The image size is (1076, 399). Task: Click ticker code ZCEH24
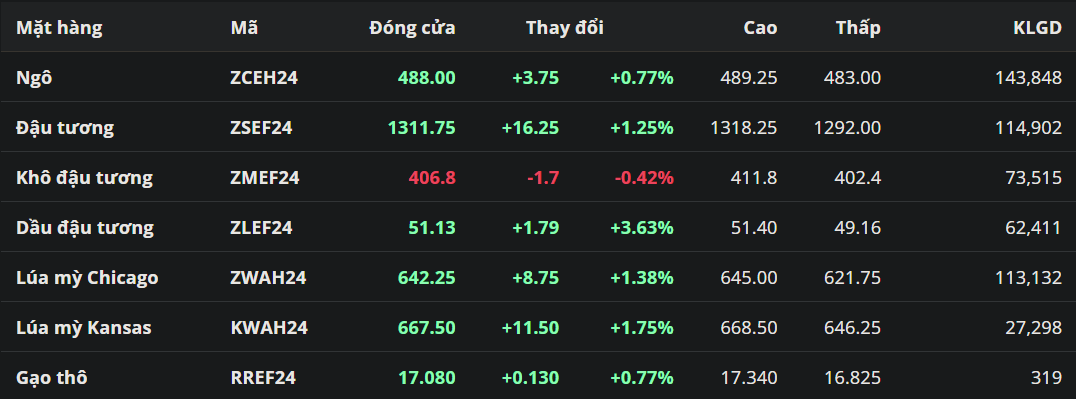tap(264, 78)
